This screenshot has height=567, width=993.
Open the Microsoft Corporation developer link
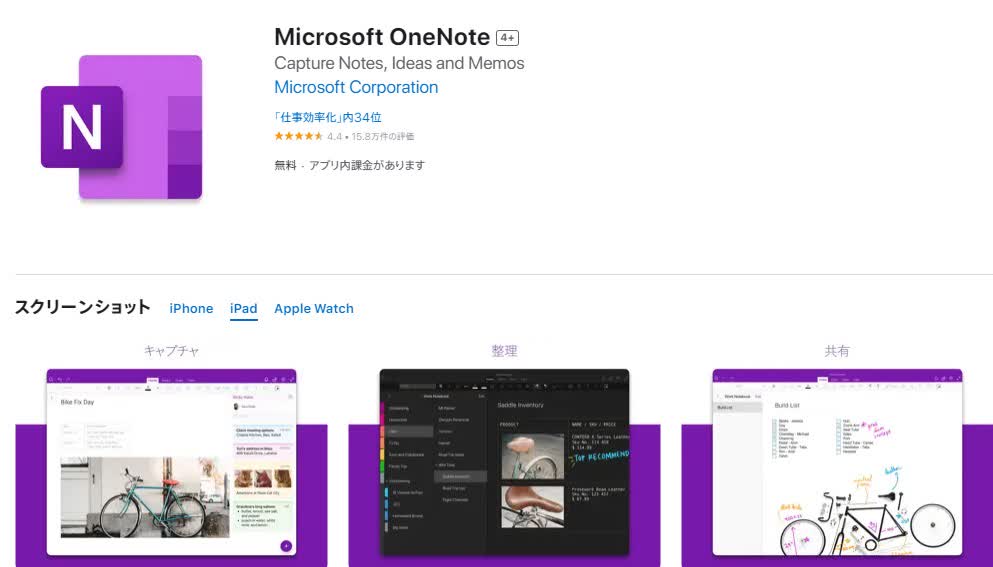(356, 87)
